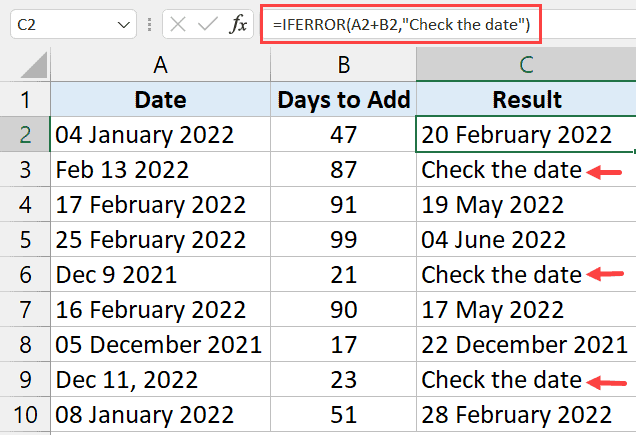Select row 3 header
This screenshot has height=435, width=636.
(24, 169)
